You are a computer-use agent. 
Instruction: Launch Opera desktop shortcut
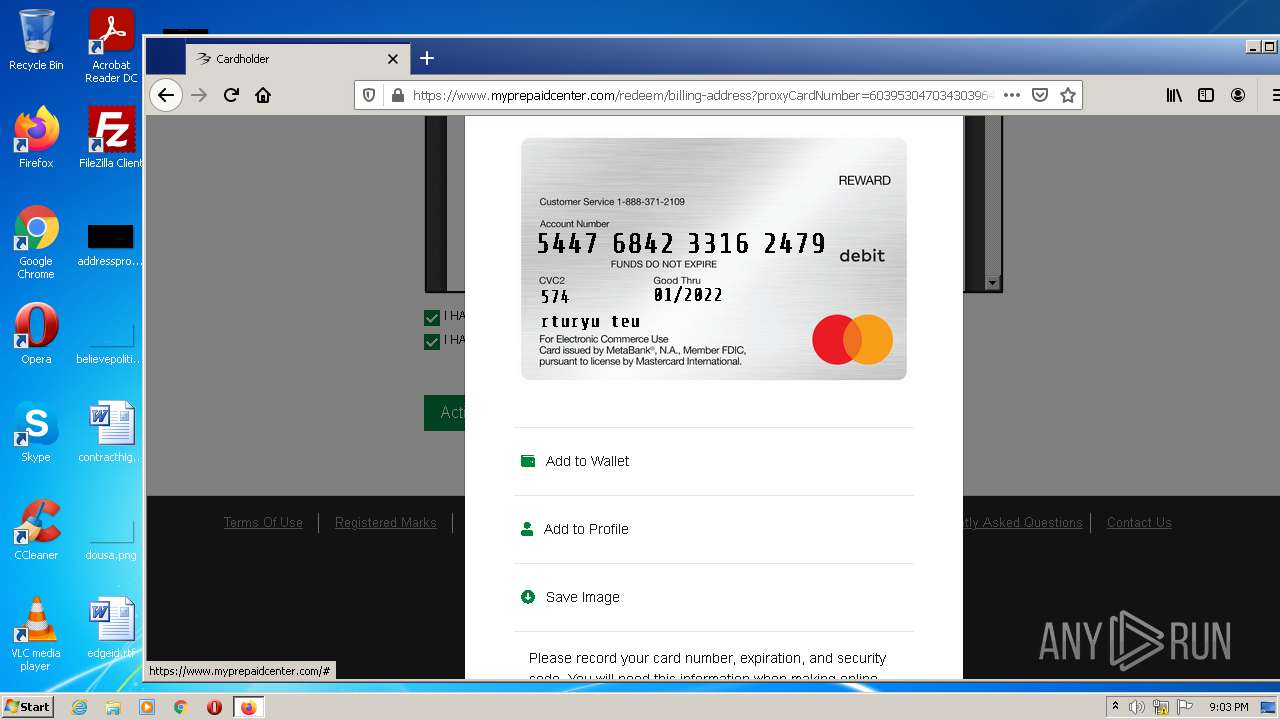tap(36, 334)
